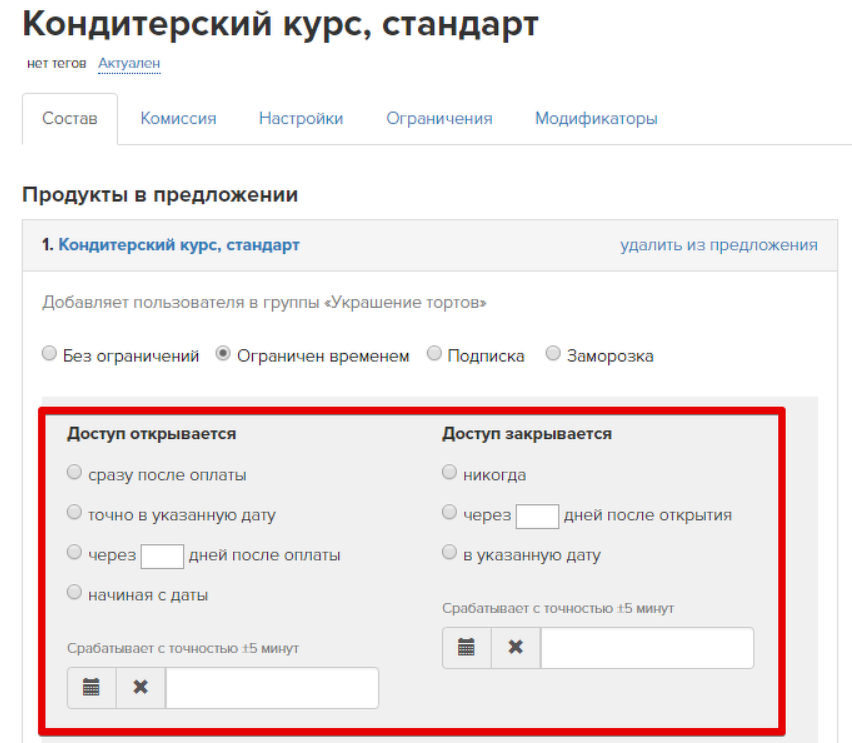This screenshot has height=743, width=852.
Task: Click удалить из предложения link
Action: coord(719,245)
